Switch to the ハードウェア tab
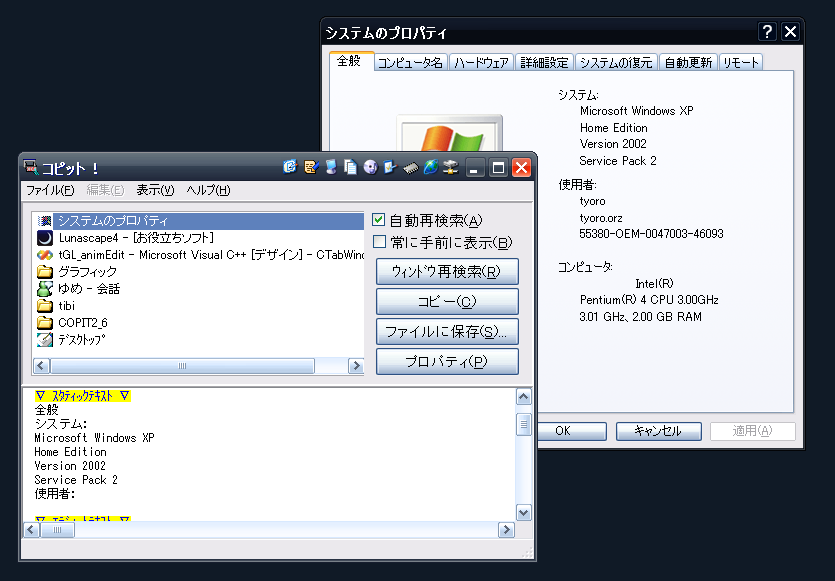The image size is (835, 581). point(481,62)
